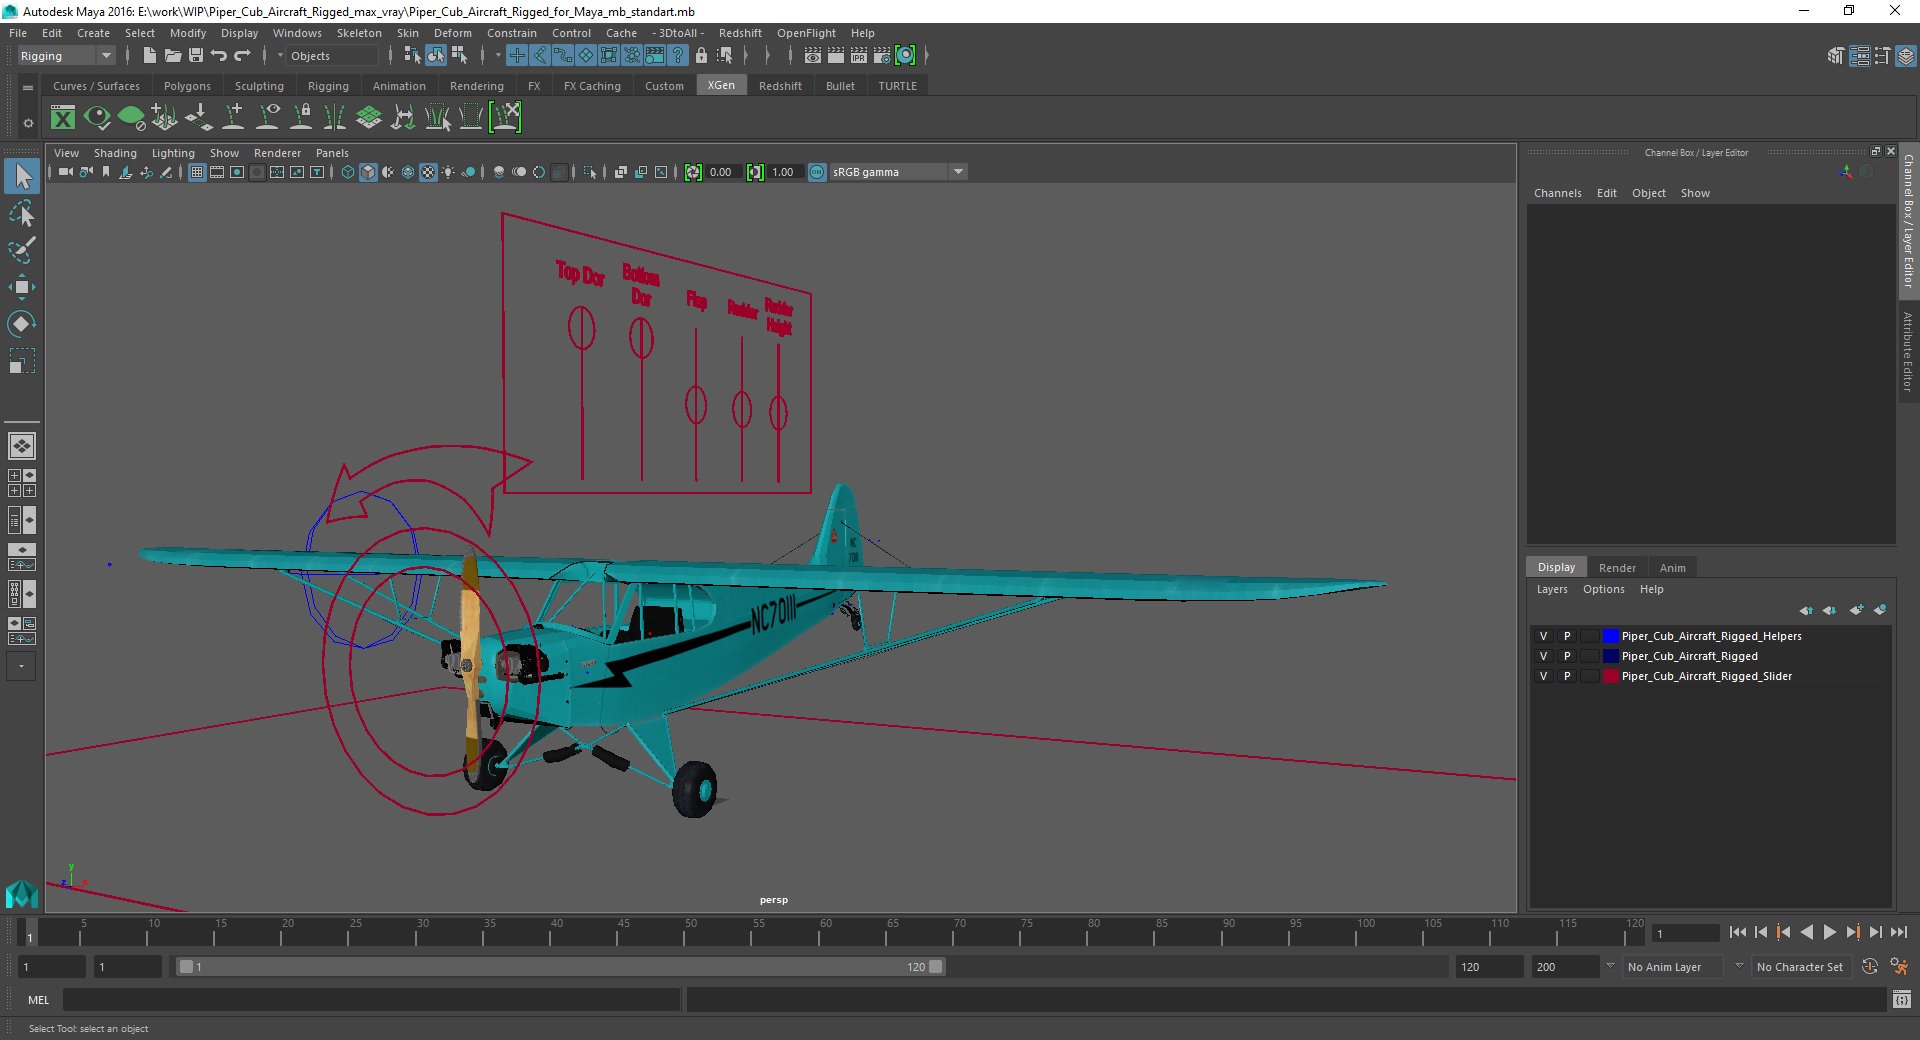Open the Rigging menu set dropdown
Image resolution: width=1920 pixels, height=1040 pixels.
pos(65,56)
